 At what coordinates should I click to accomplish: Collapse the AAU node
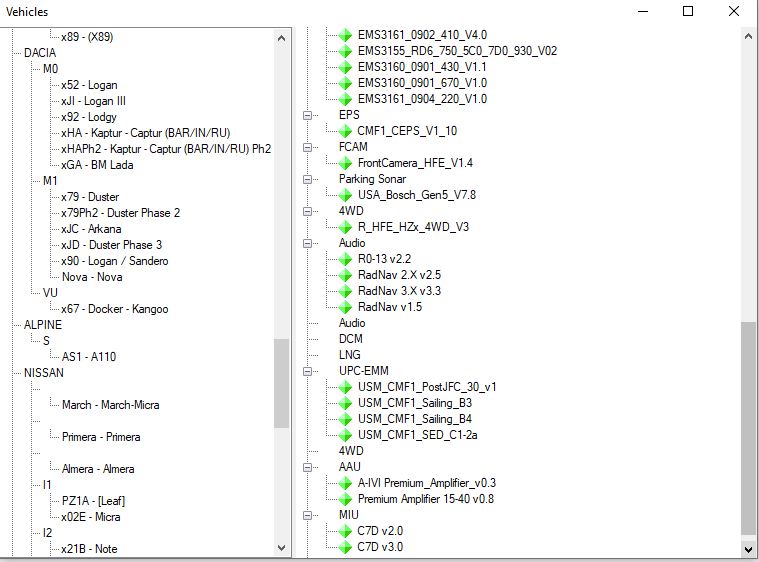[x=307, y=467]
